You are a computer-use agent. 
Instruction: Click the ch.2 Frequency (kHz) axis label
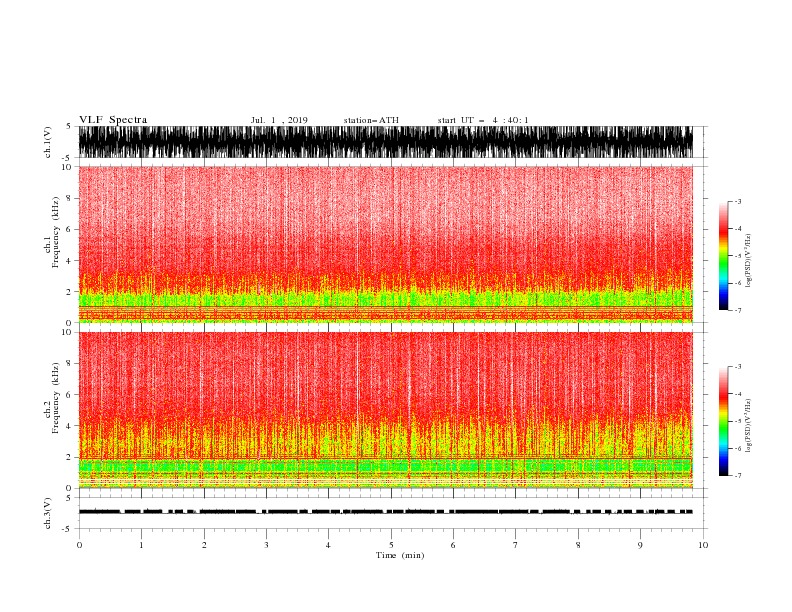pos(52,398)
